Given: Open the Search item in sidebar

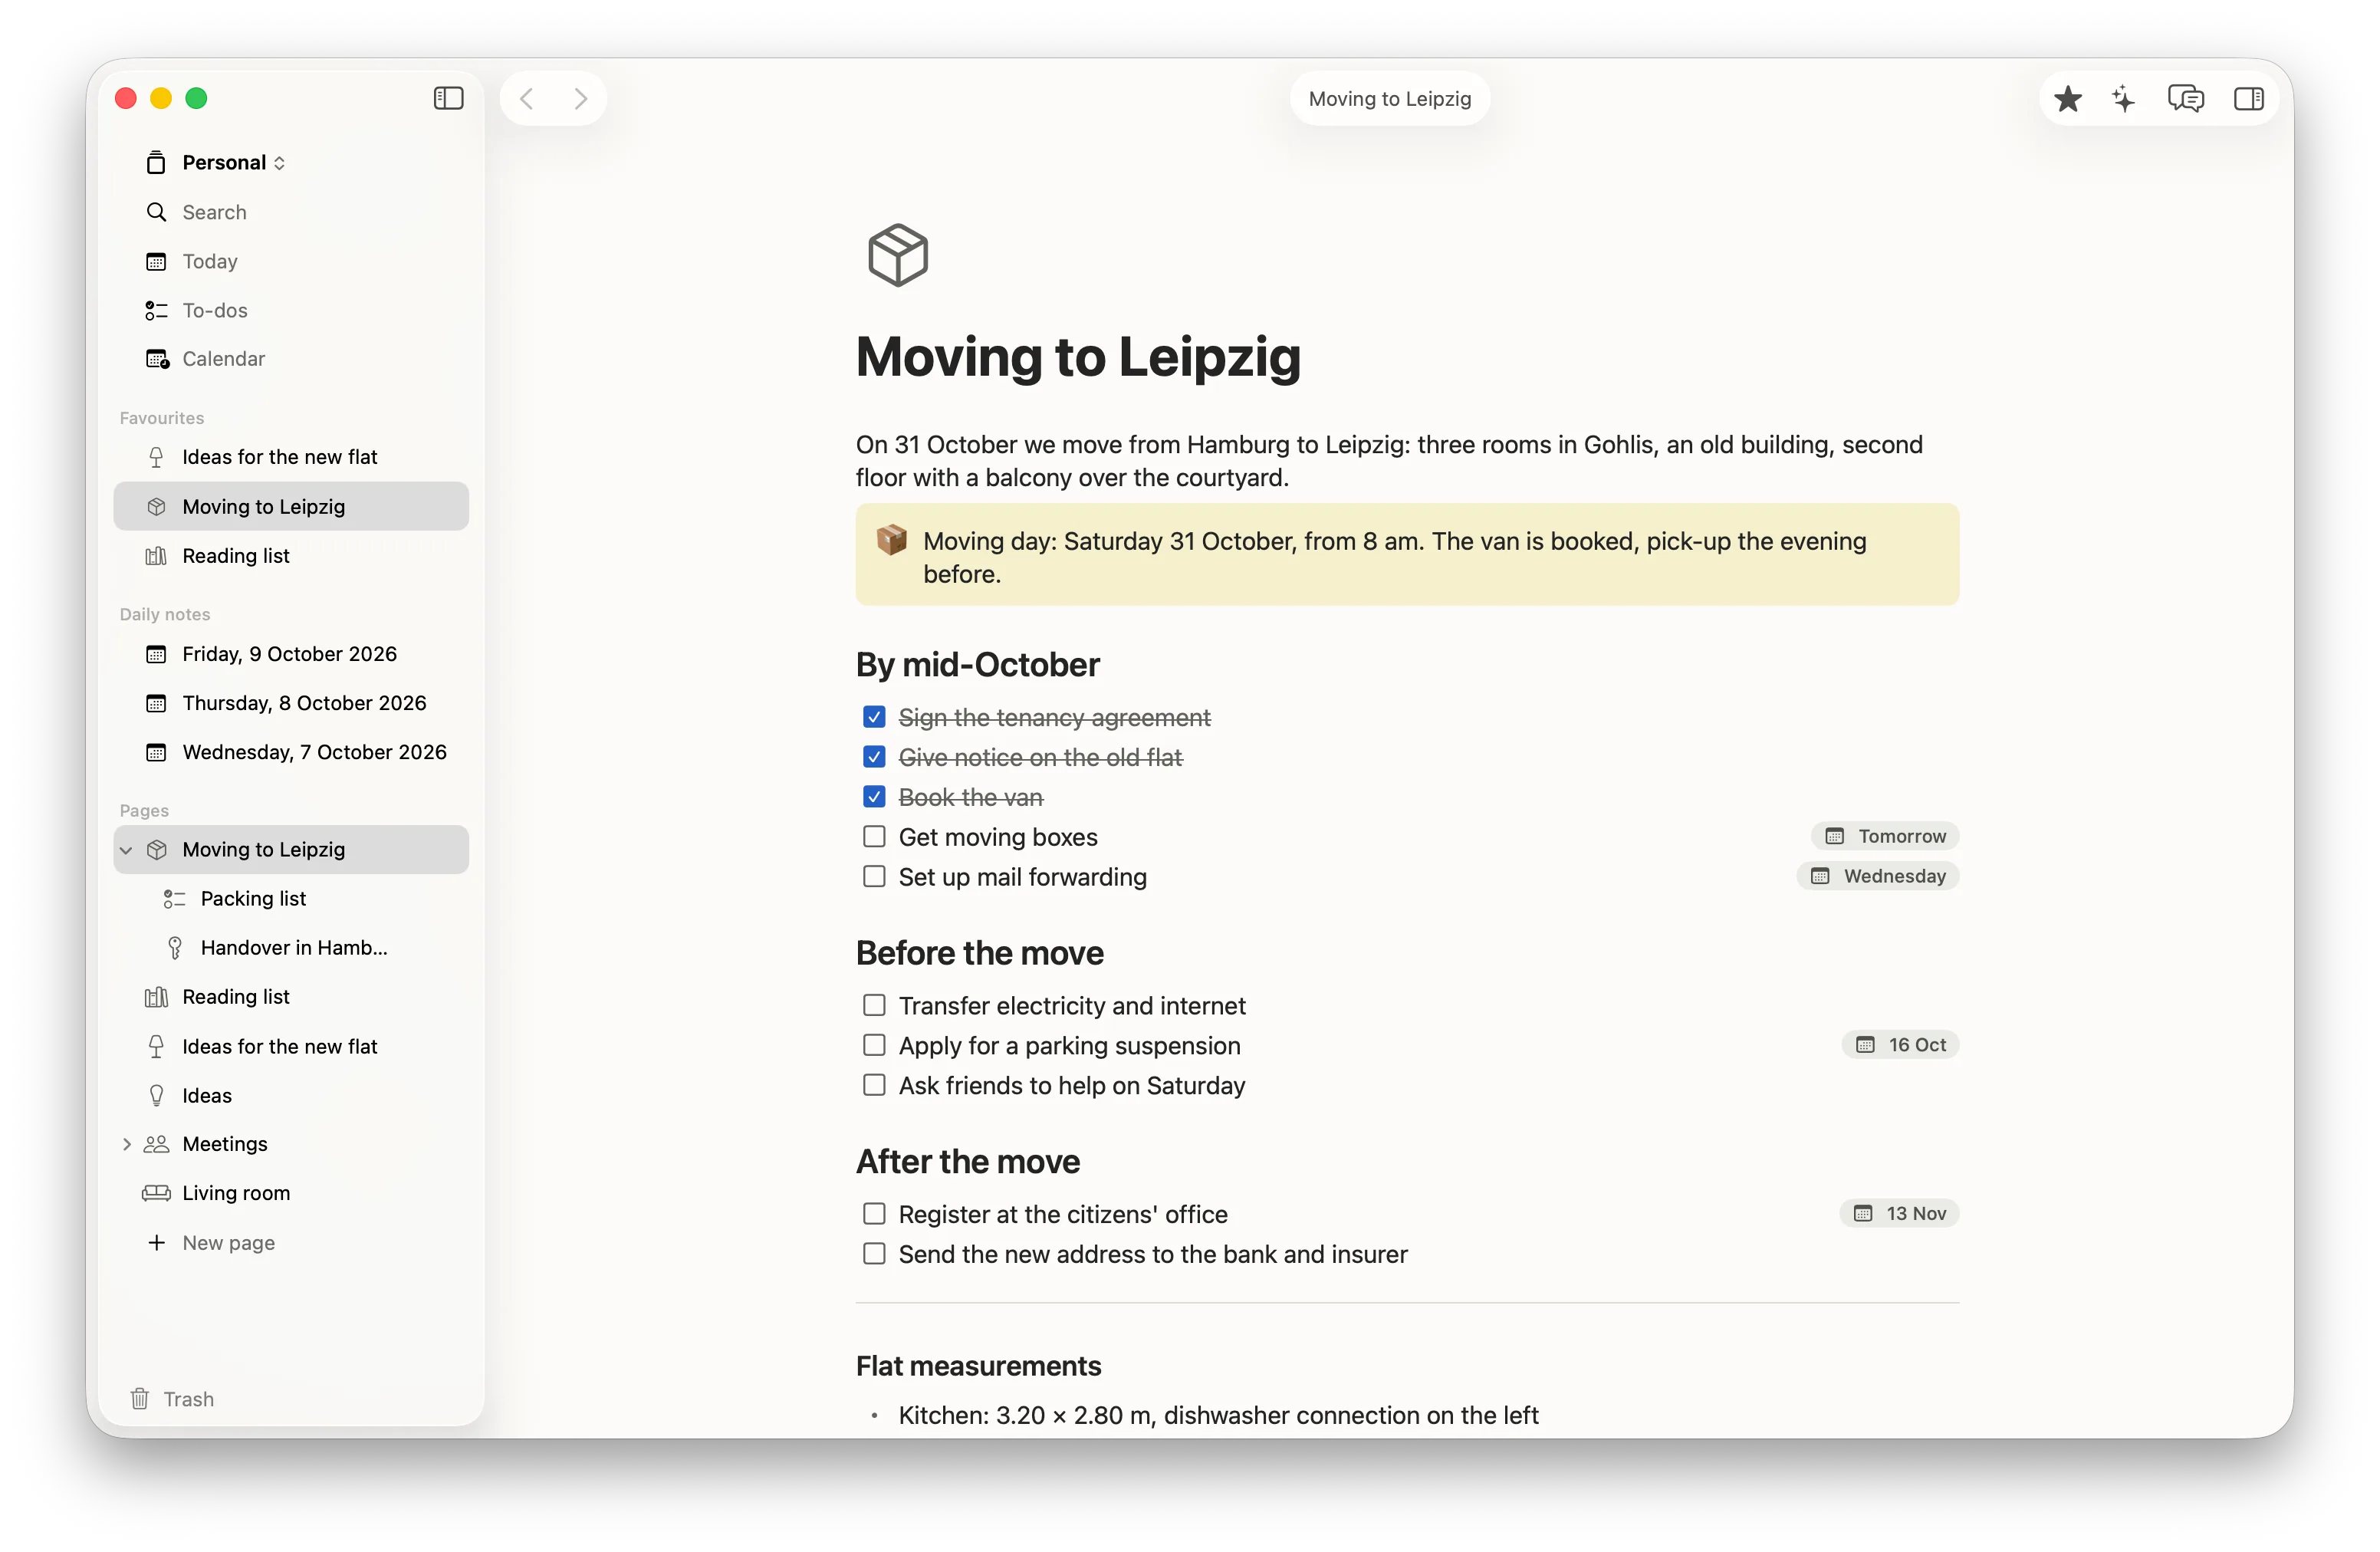Looking at the screenshot, I should (290, 212).
